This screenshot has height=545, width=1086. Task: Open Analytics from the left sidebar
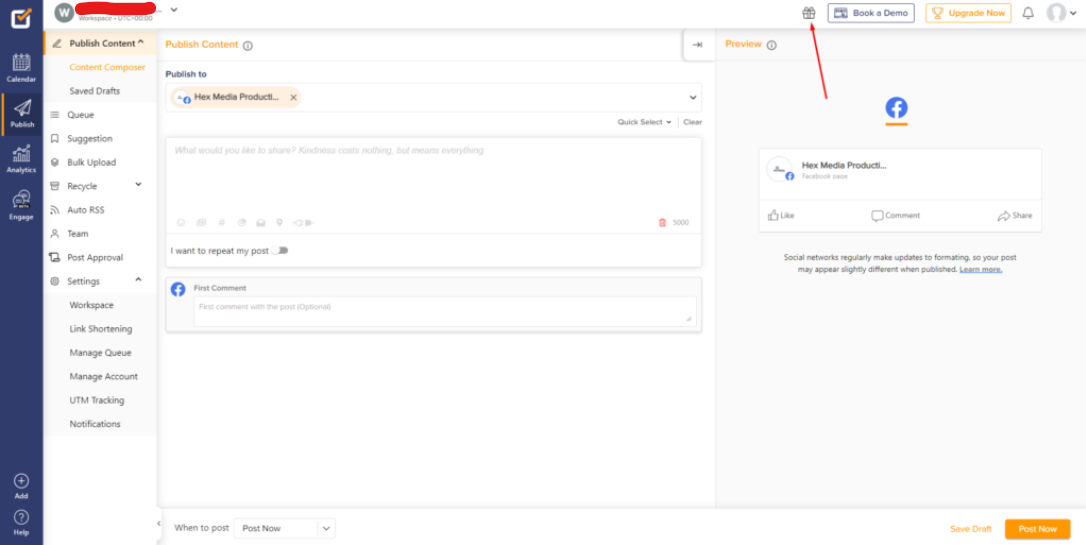(21, 158)
